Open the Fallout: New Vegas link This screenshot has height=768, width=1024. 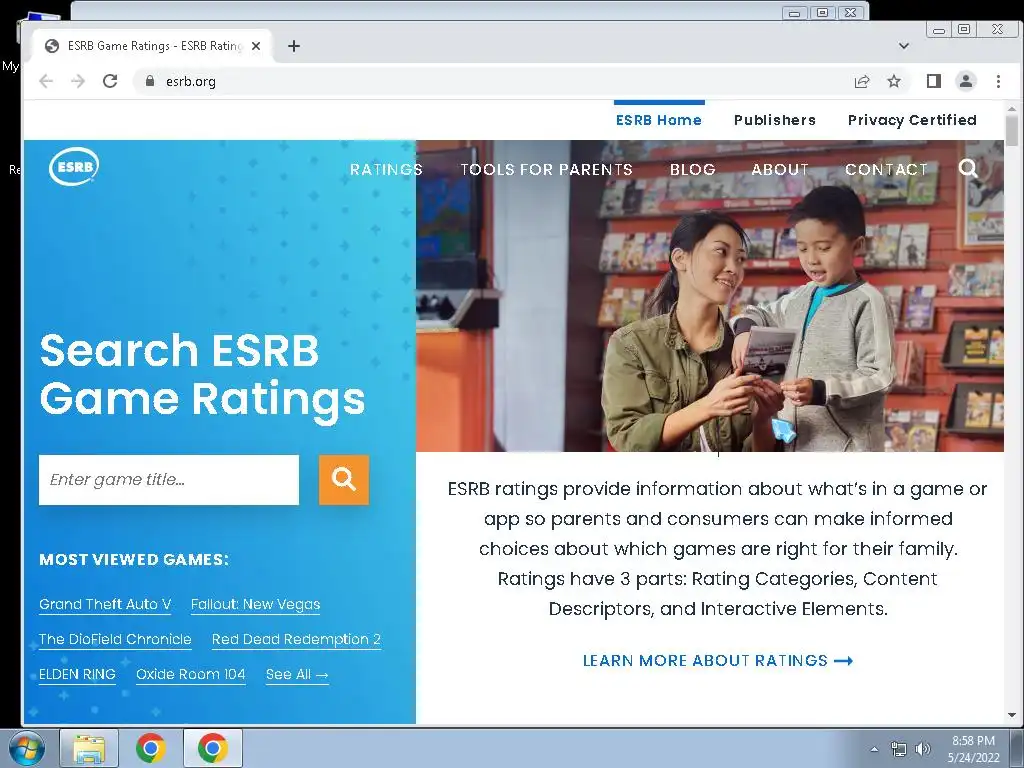(x=255, y=605)
